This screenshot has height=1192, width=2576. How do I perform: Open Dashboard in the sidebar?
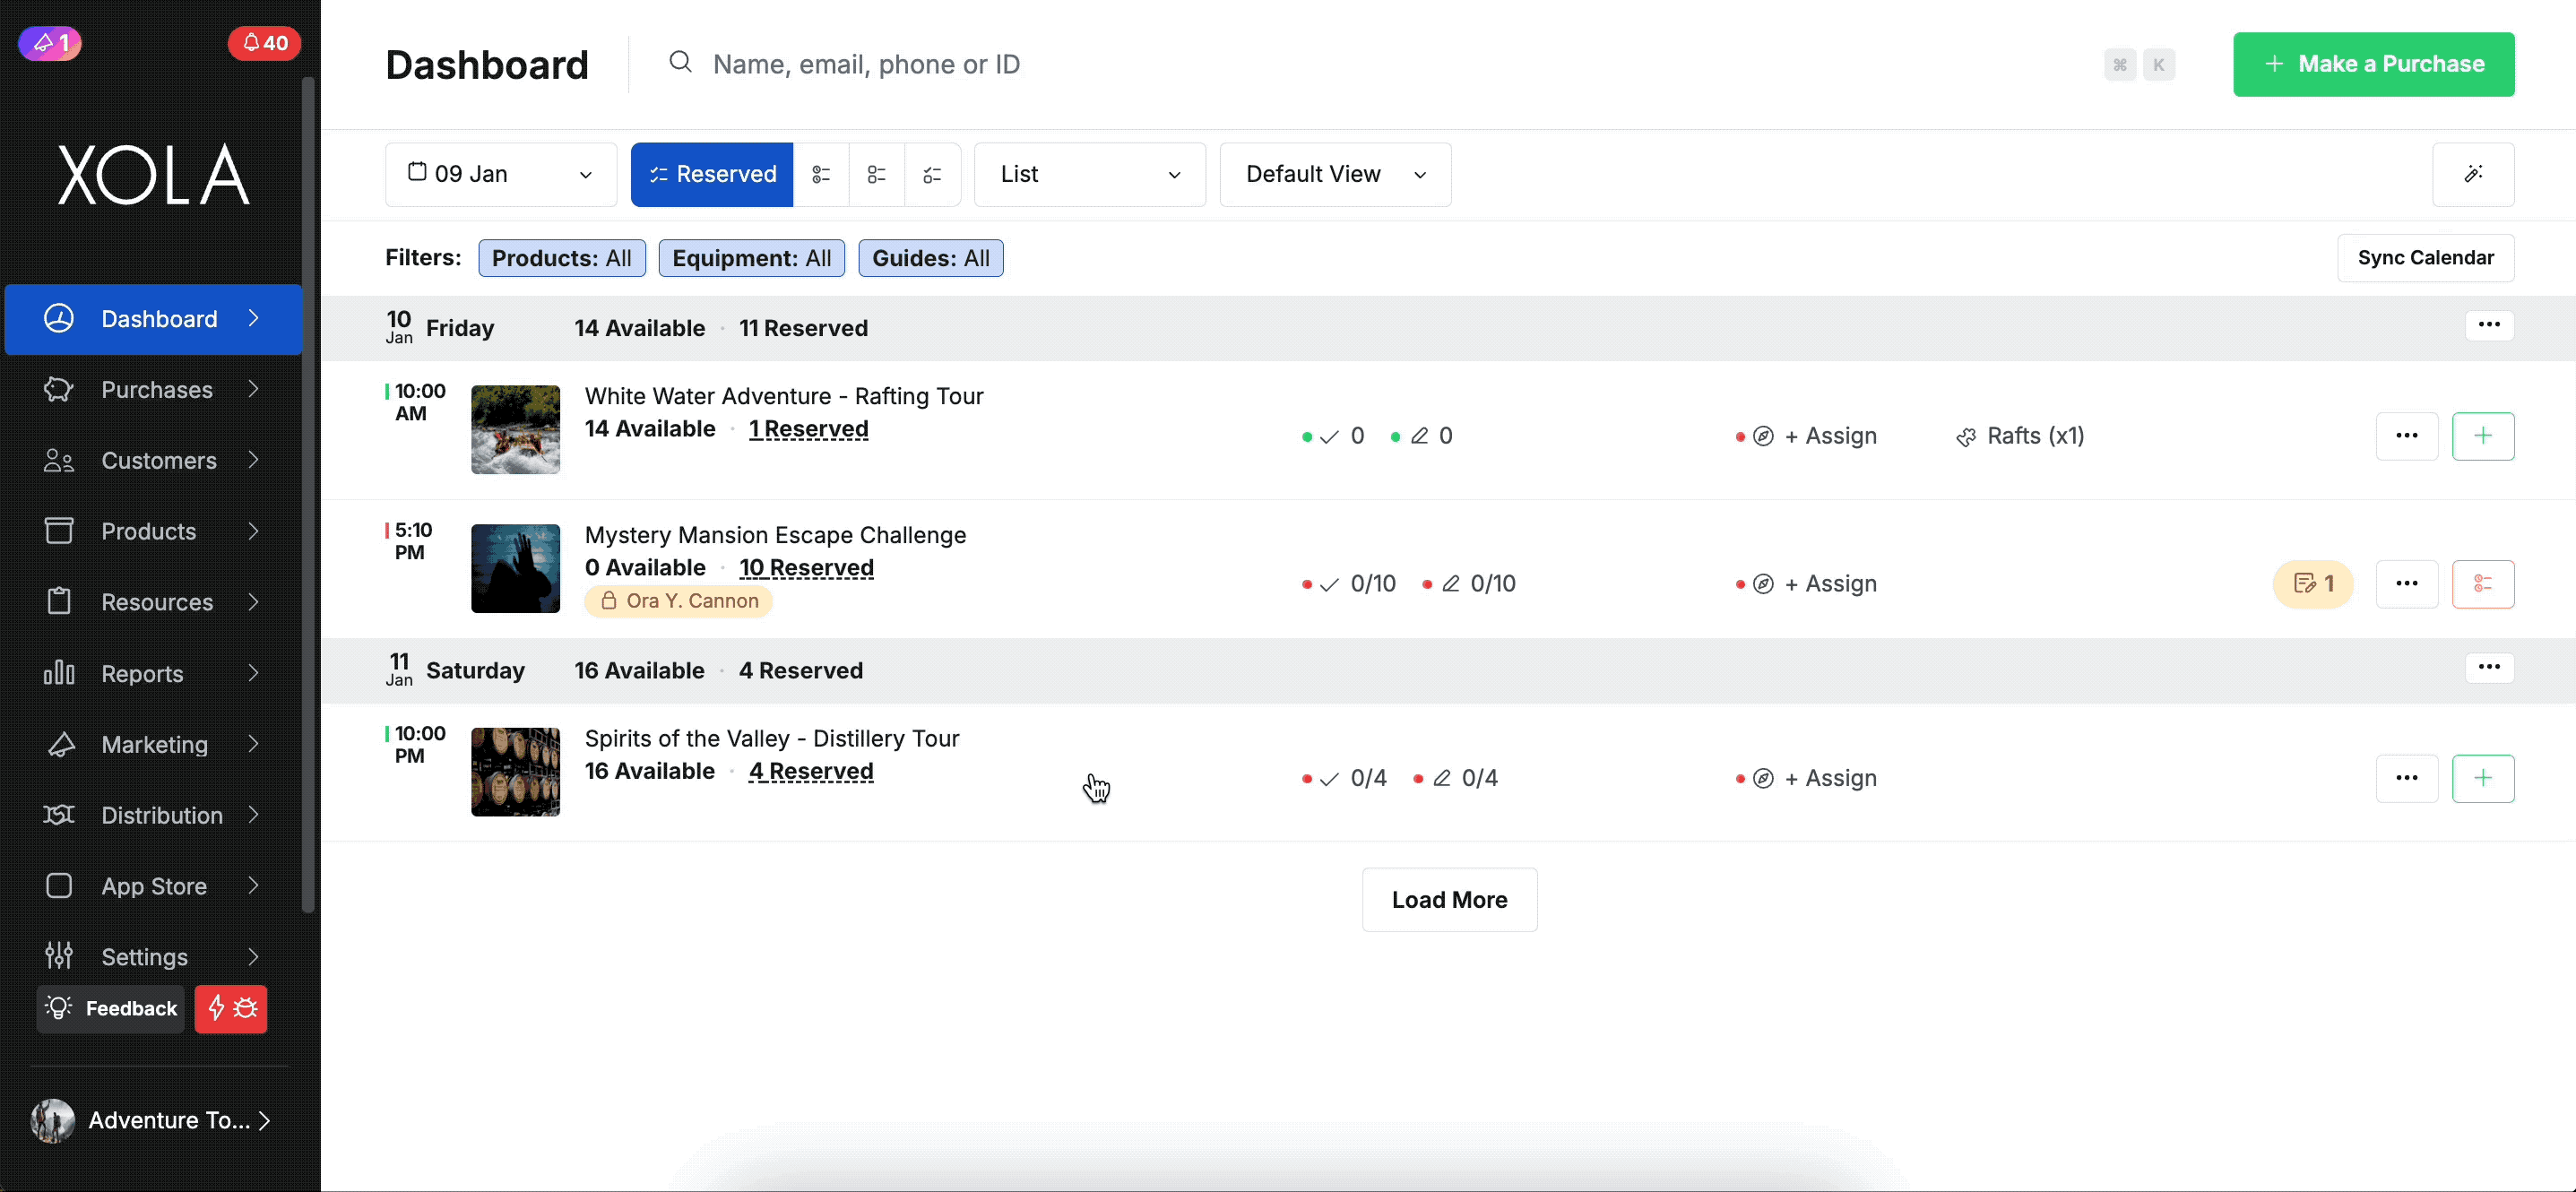tap(153, 319)
